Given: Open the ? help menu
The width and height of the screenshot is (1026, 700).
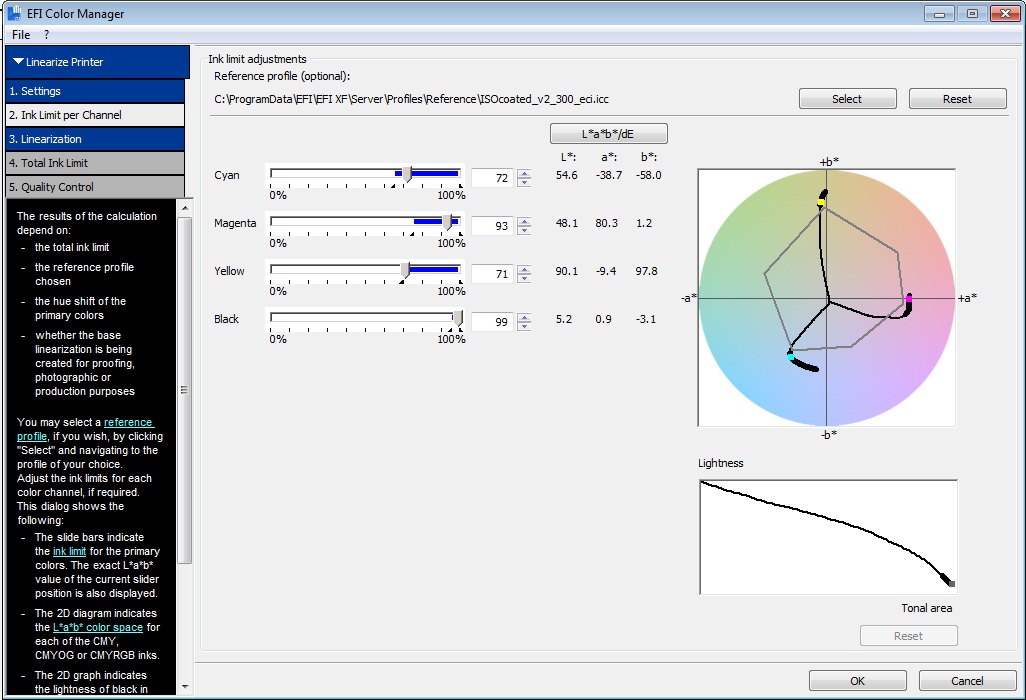Looking at the screenshot, I should click(x=46, y=35).
